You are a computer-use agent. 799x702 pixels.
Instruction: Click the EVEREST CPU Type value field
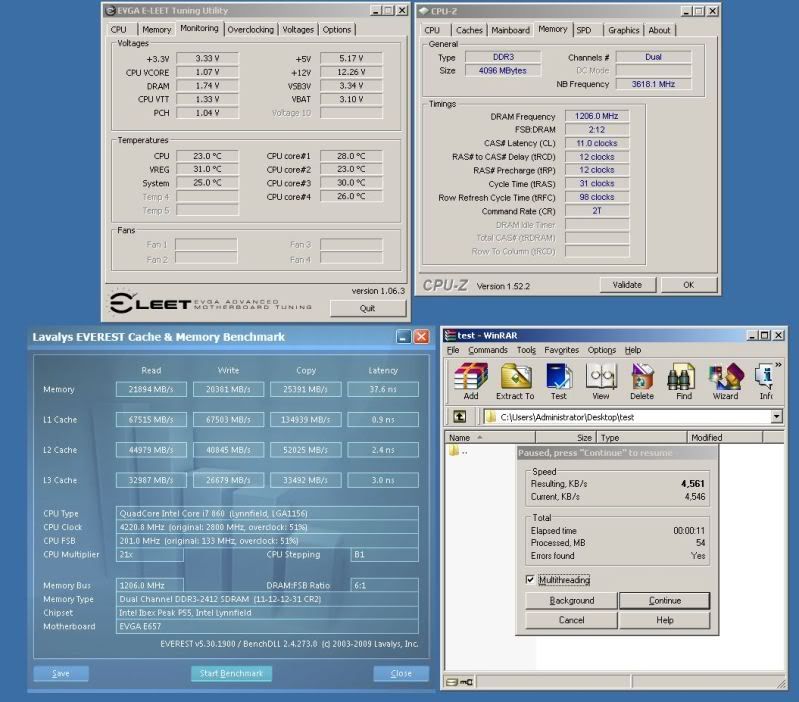[x=267, y=513]
